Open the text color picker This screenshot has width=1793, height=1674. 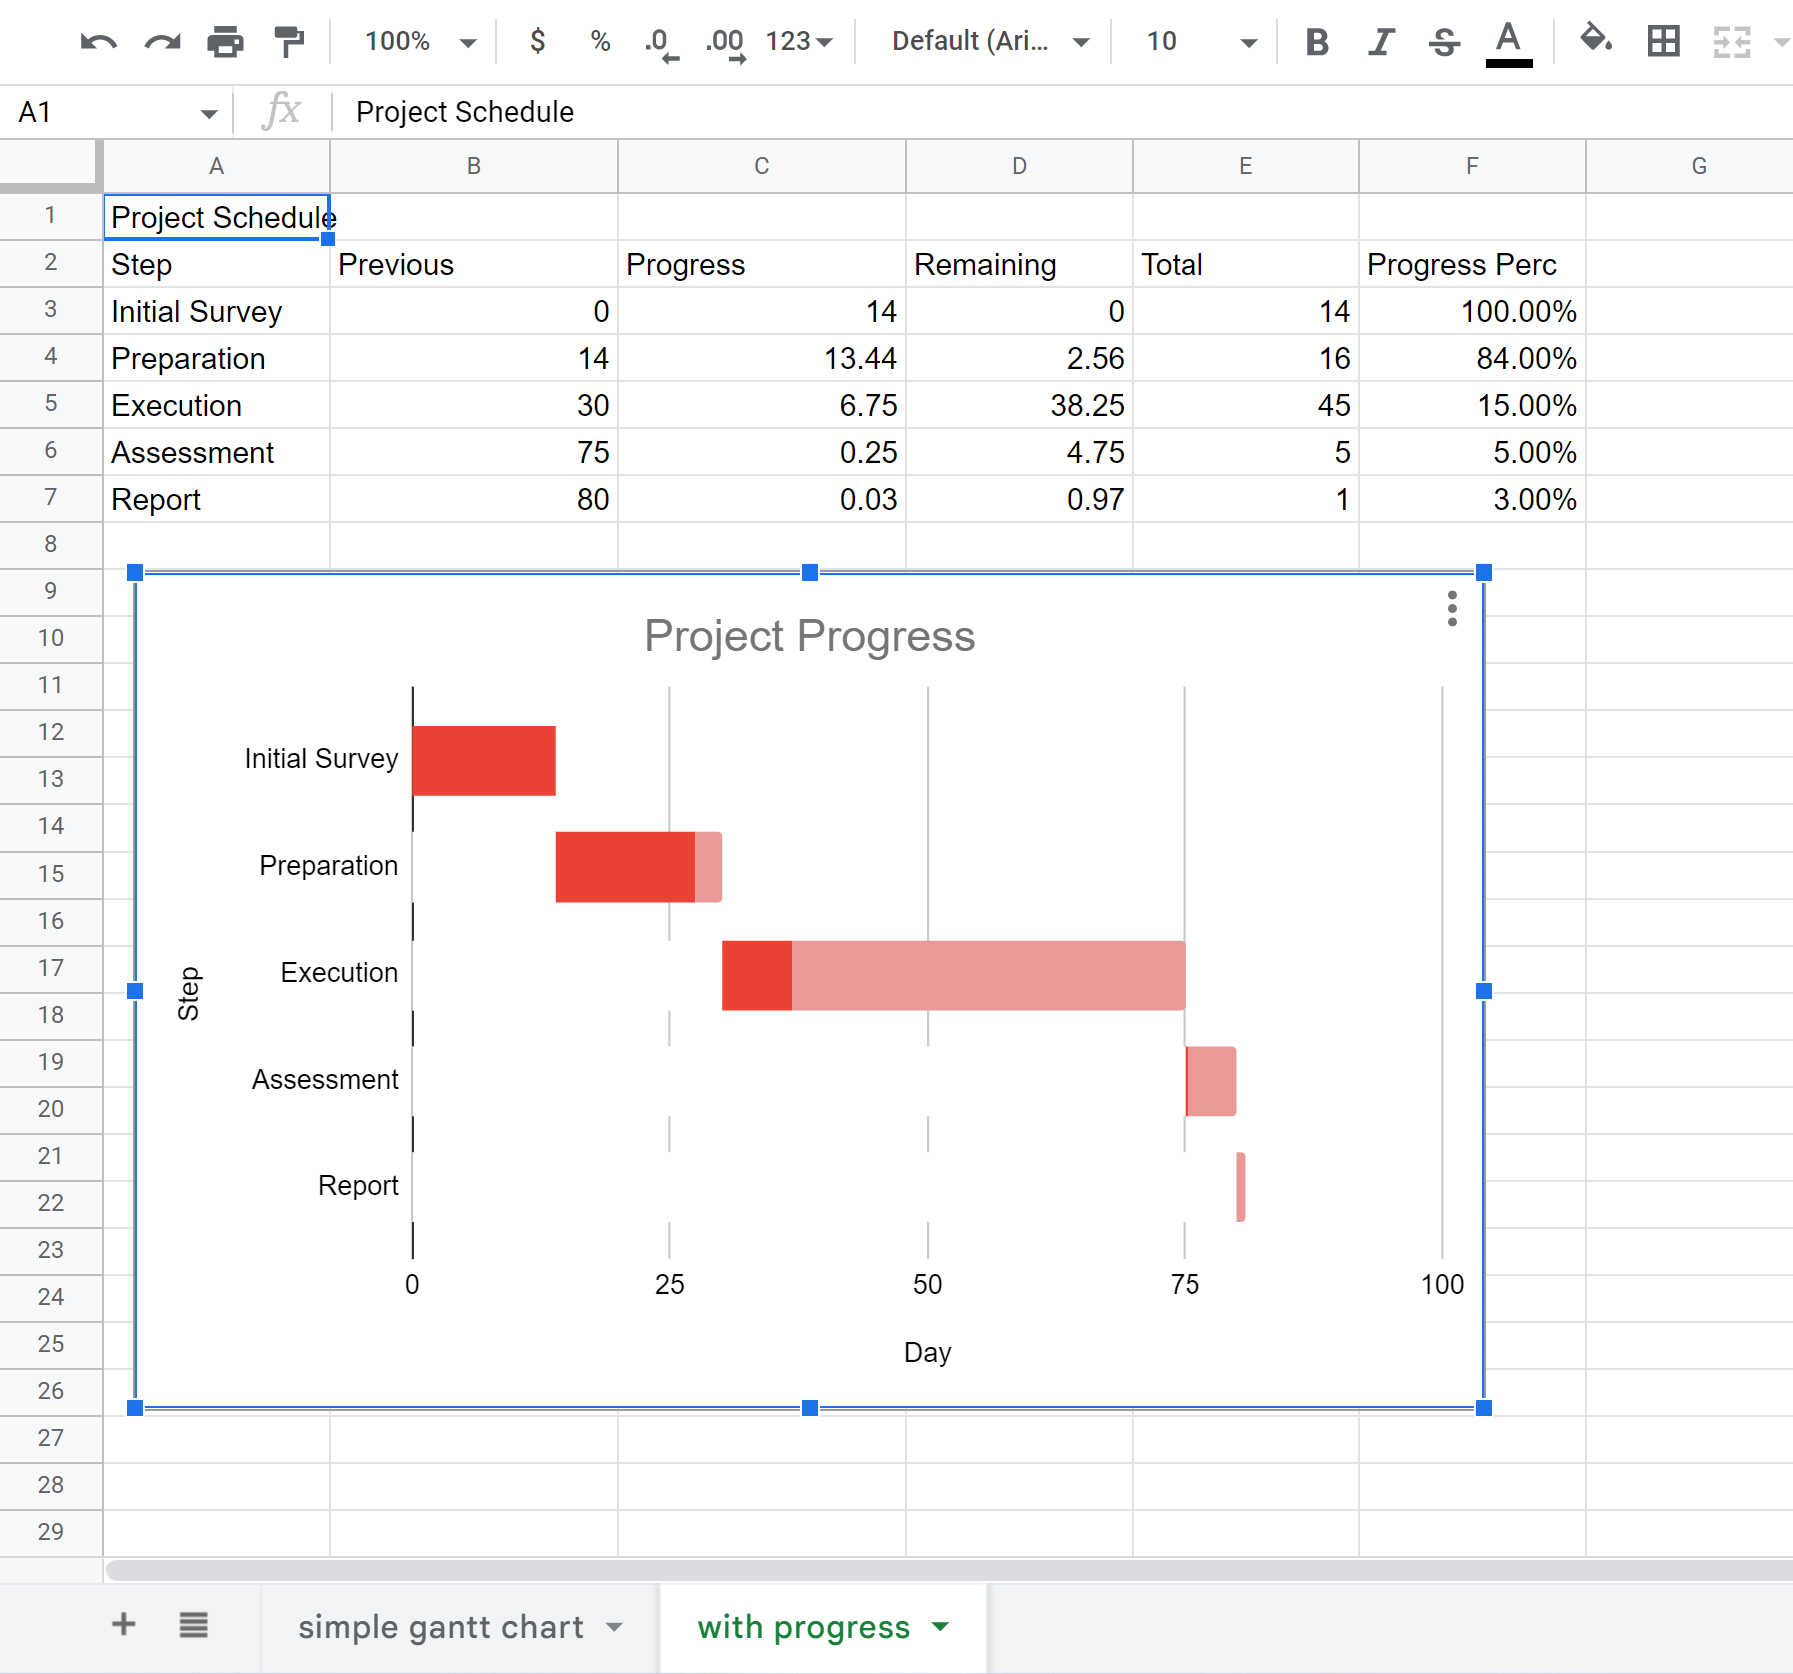[x=1509, y=43]
